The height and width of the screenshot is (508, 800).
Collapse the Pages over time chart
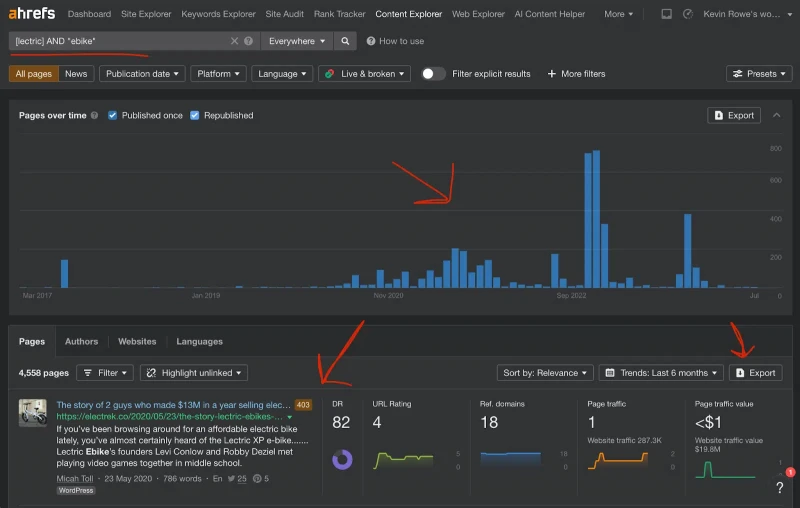(x=777, y=115)
